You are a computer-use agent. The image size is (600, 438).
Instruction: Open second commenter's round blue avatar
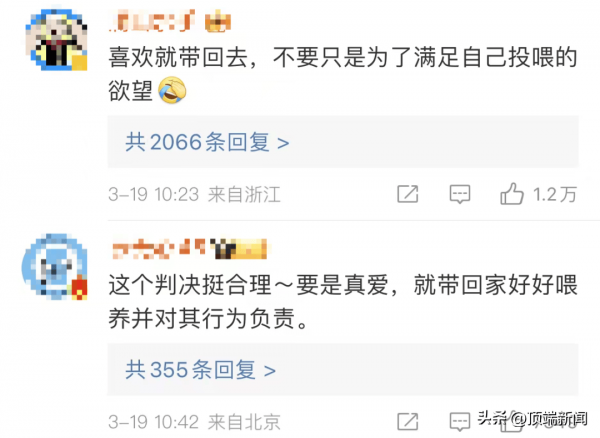pyautogui.click(x=55, y=266)
